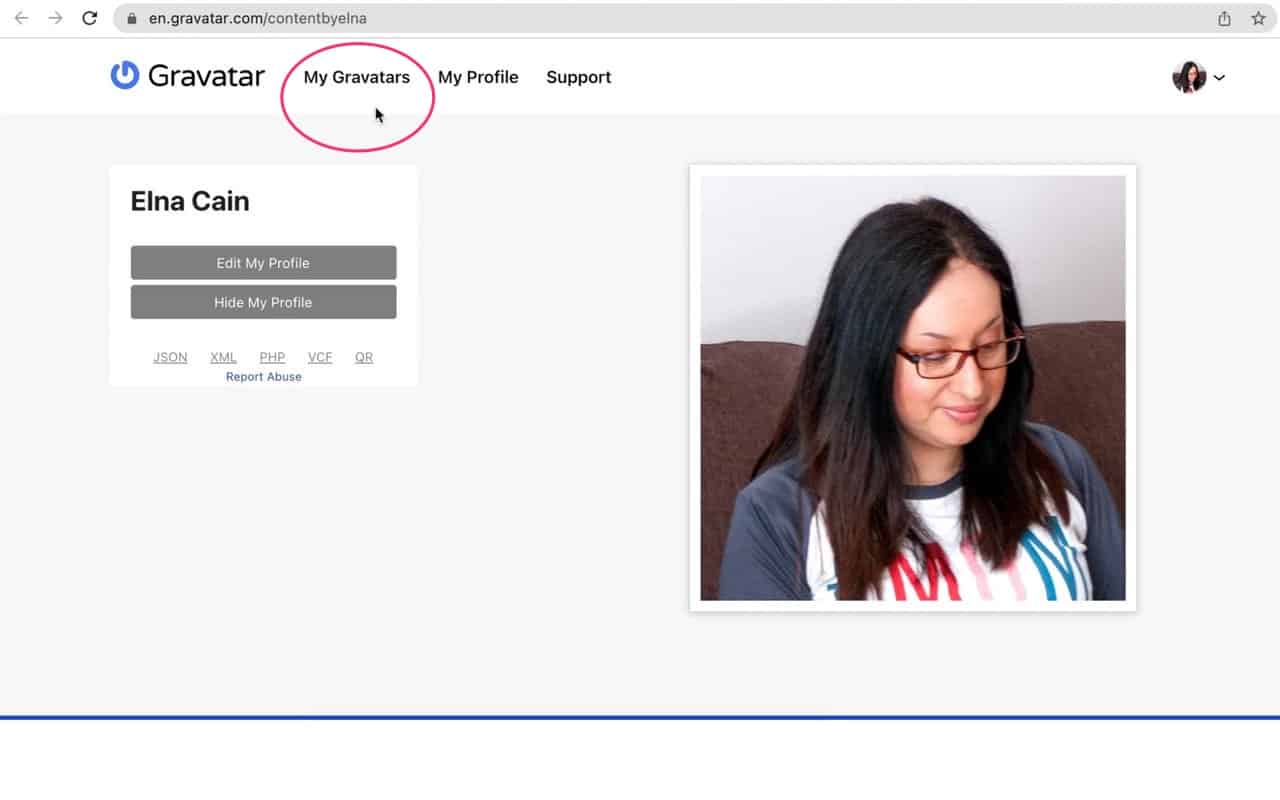Click the account avatar in the header
The image size is (1280, 800).
click(1188, 76)
